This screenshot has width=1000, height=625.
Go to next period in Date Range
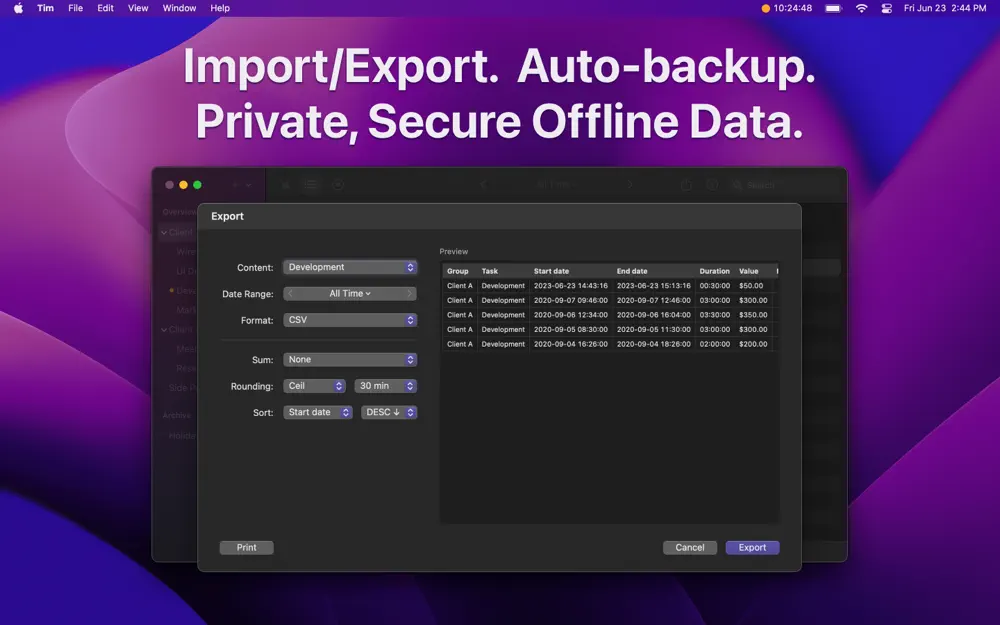(409, 293)
